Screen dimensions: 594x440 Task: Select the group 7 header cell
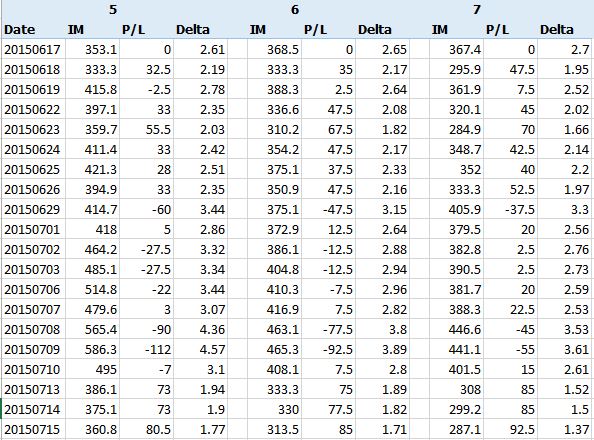[x=456, y=9]
